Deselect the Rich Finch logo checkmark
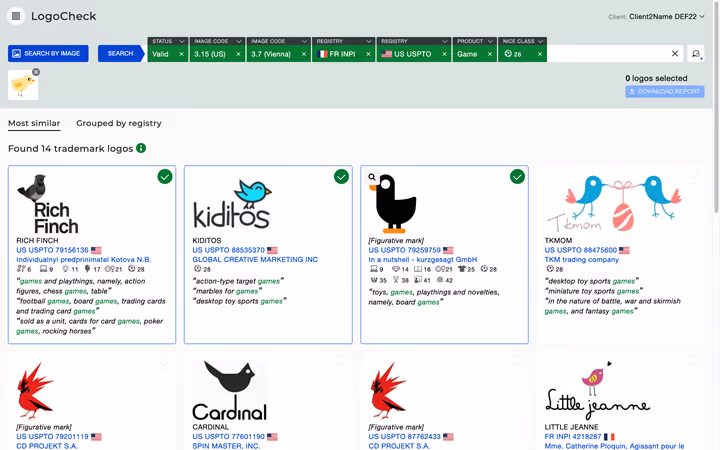Screen dimensions: 720x450 (x=165, y=176)
